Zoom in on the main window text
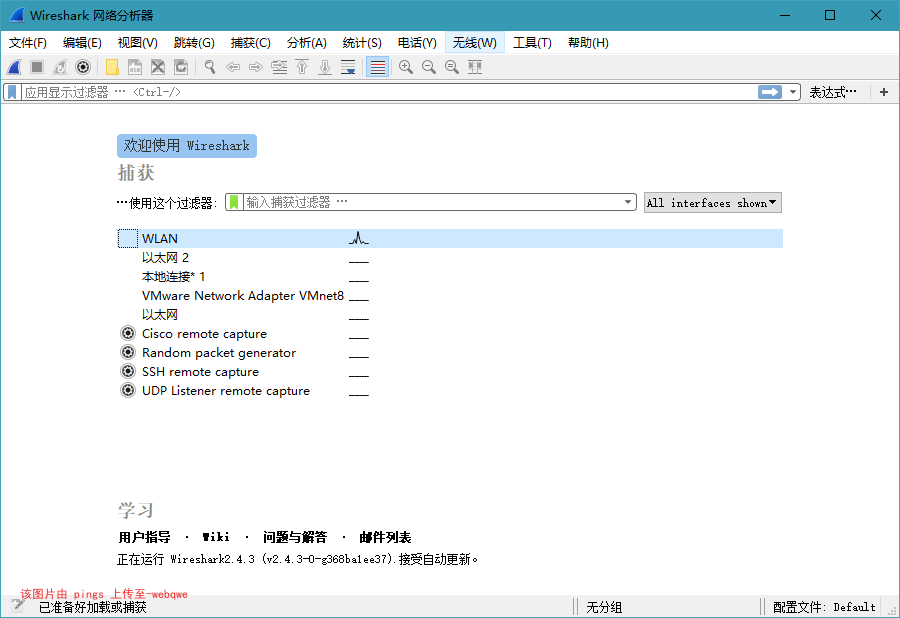Screen dimensions: 900x618 coord(406,67)
